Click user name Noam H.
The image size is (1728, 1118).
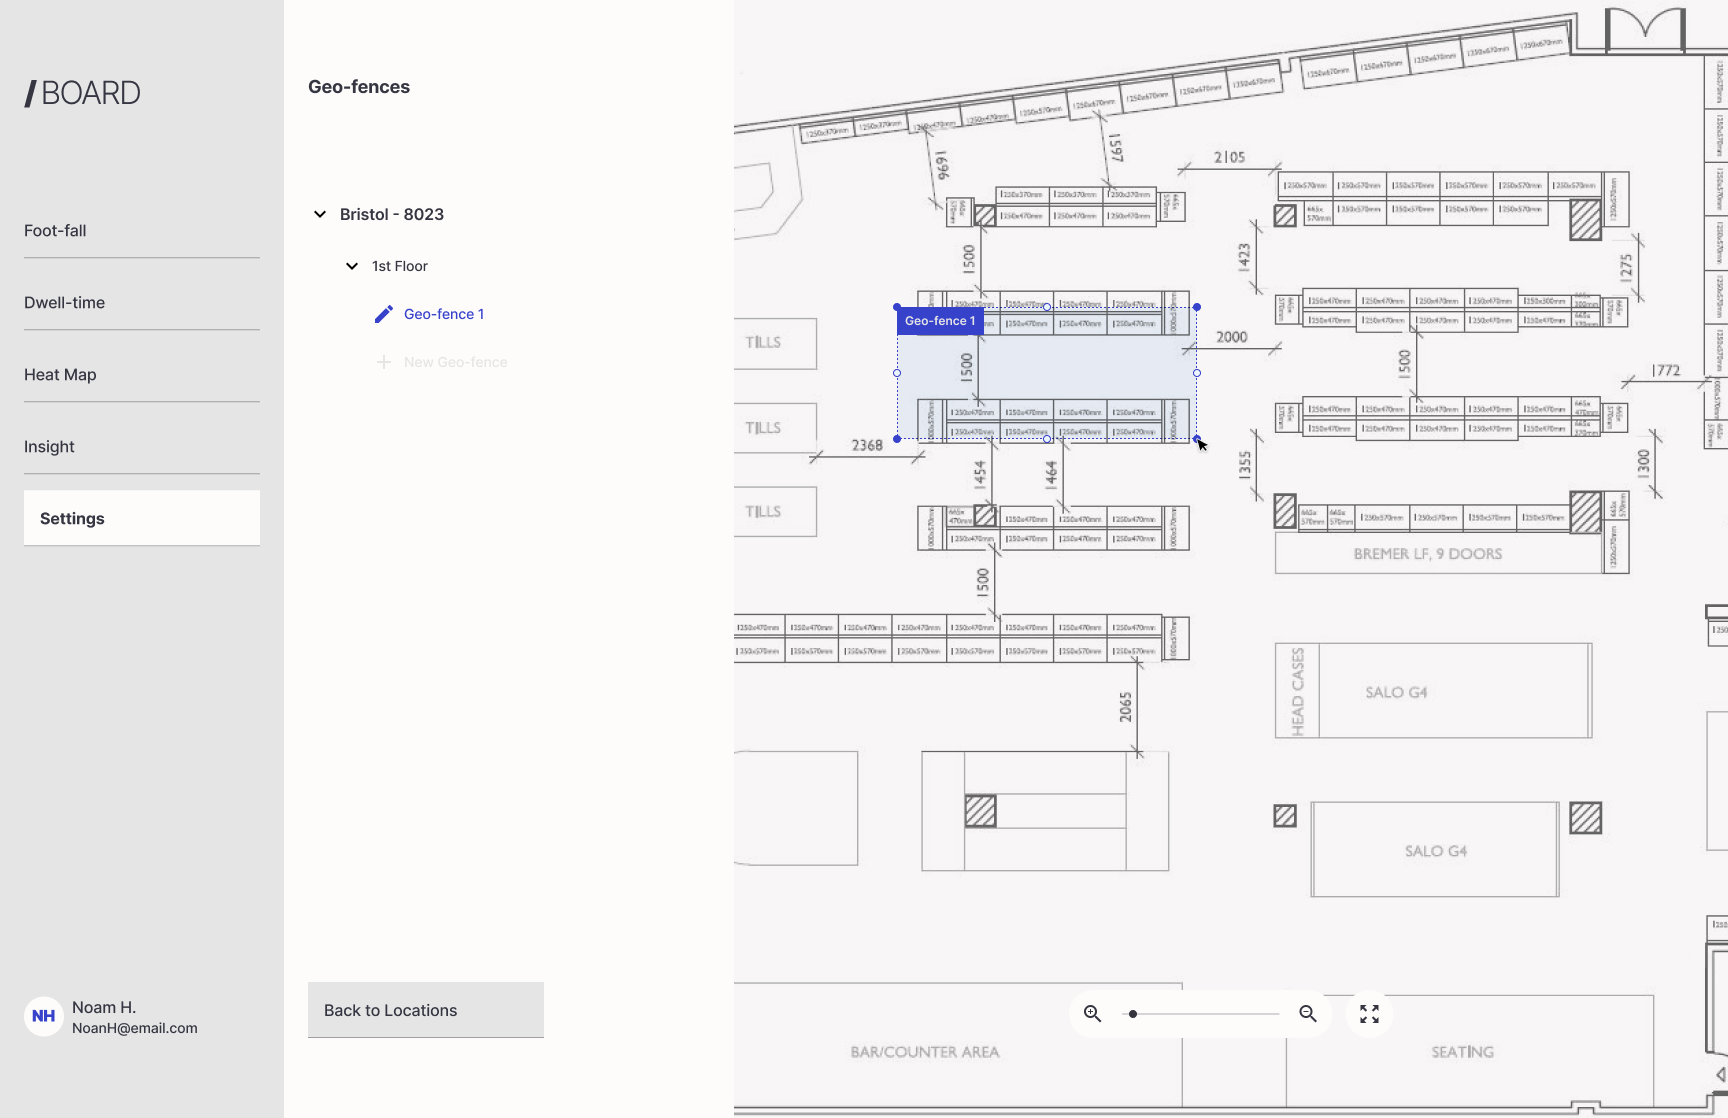104,1007
